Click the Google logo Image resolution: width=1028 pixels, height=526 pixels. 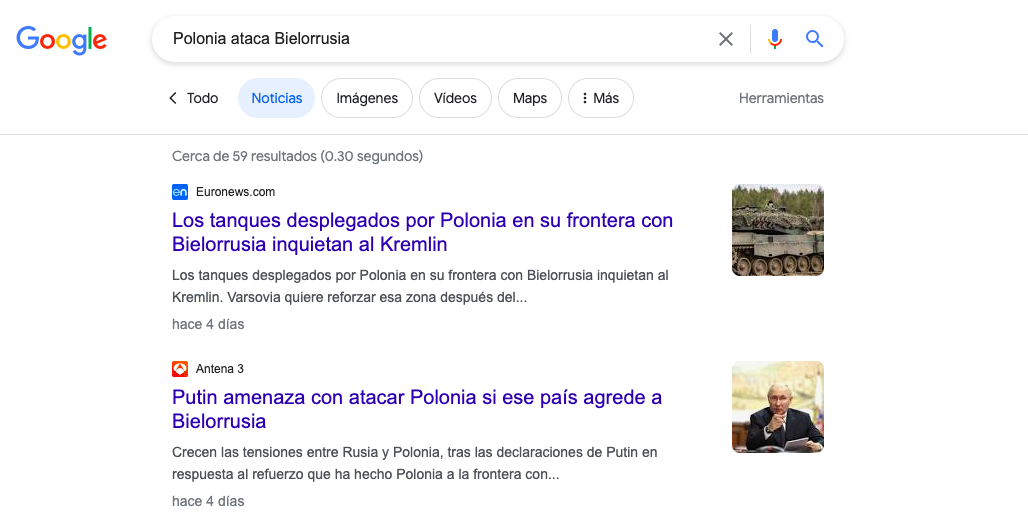(61, 40)
